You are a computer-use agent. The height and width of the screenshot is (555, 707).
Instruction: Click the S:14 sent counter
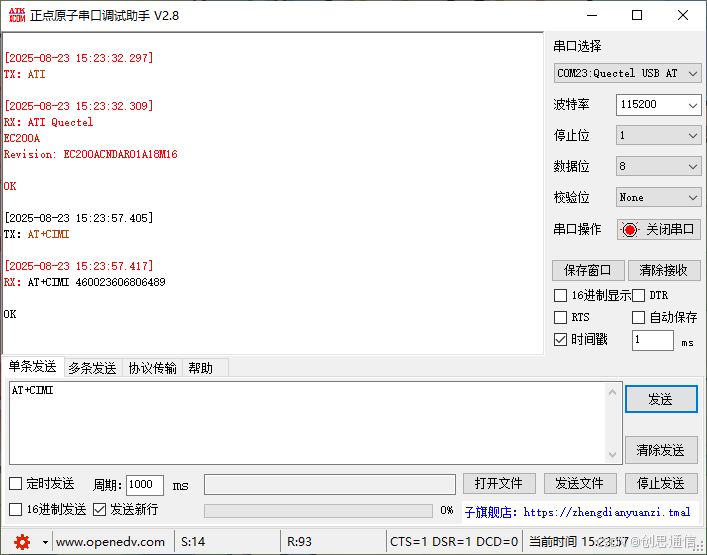click(x=193, y=542)
